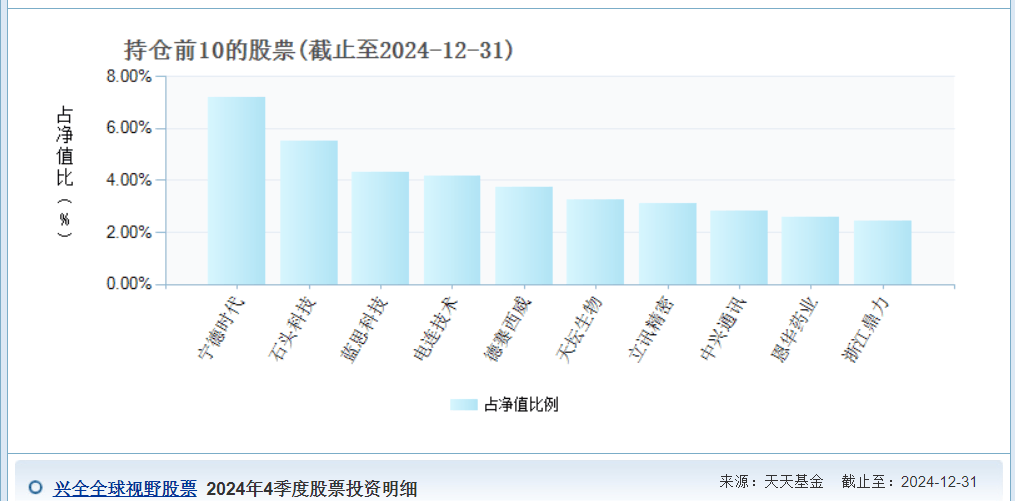Select the 蓝思科技 bar
Image resolution: width=1015 pixels, height=501 pixels.
(380, 228)
